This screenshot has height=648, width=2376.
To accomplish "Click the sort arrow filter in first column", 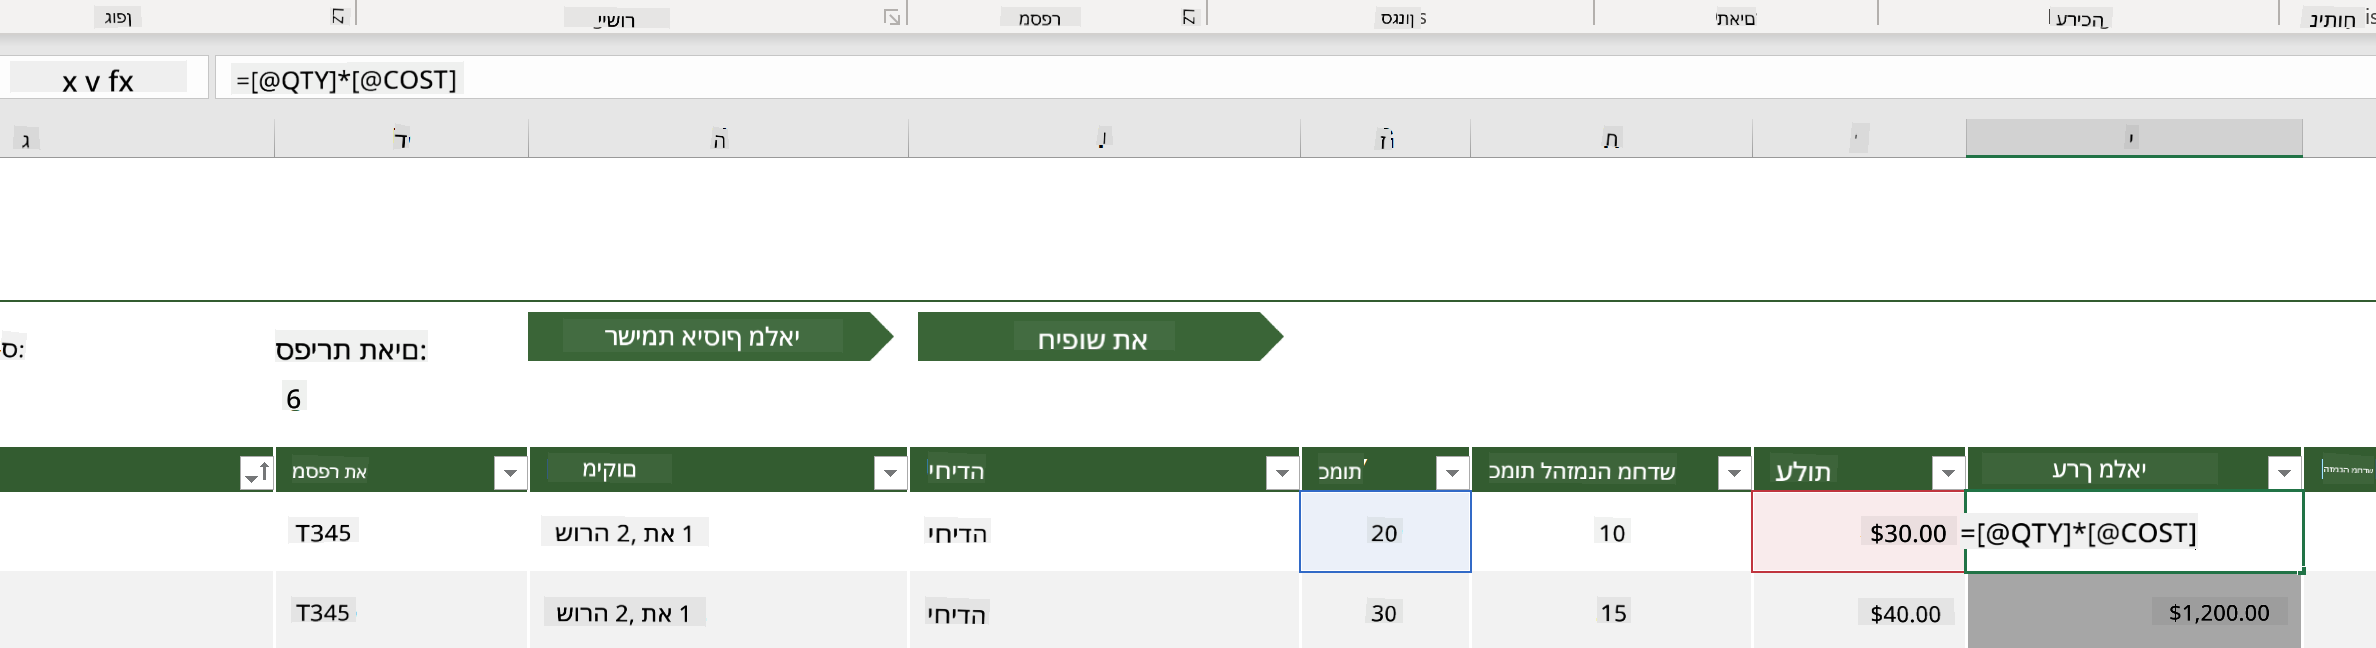I will pos(256,472).
